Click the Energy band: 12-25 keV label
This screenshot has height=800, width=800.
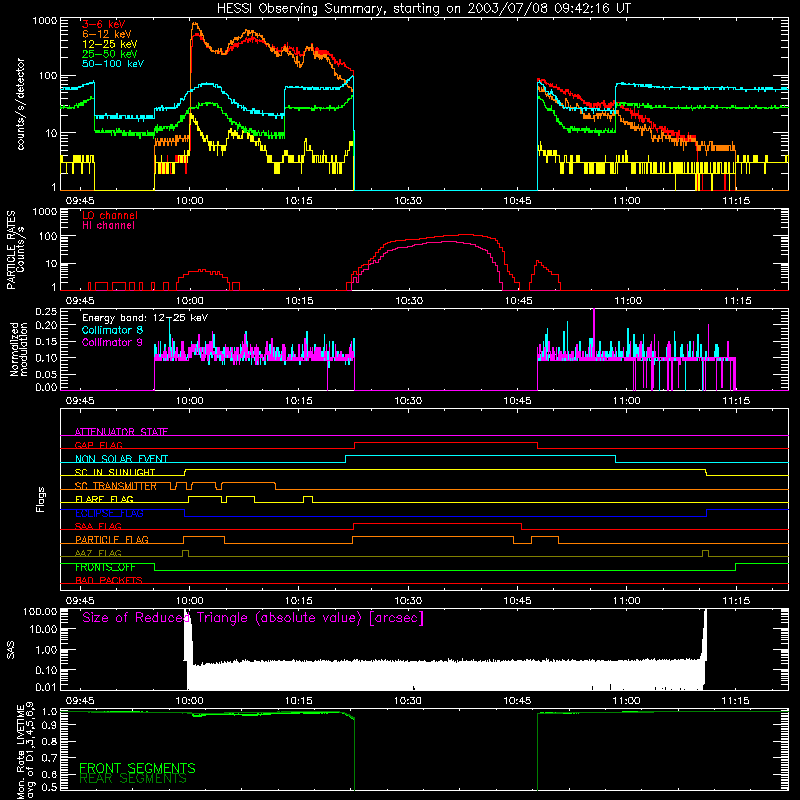click(x=145, y=318)
